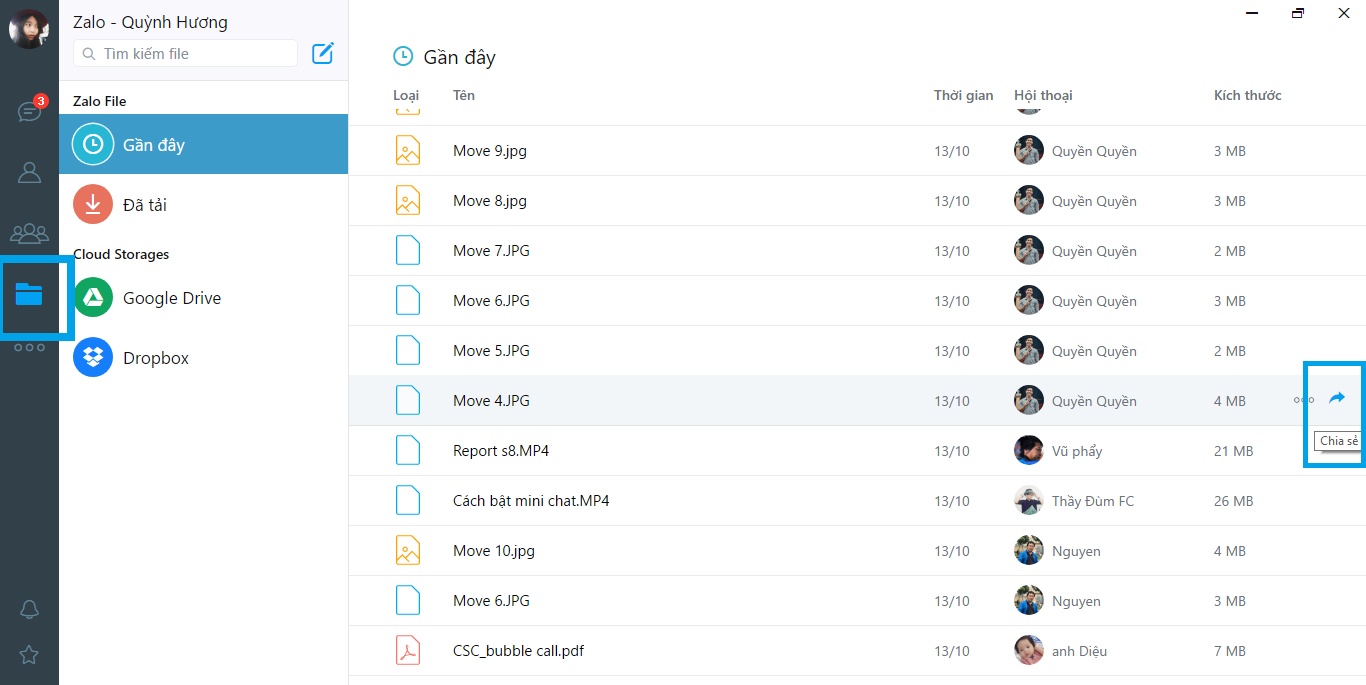Click the user profile avatar

[29, 29]
